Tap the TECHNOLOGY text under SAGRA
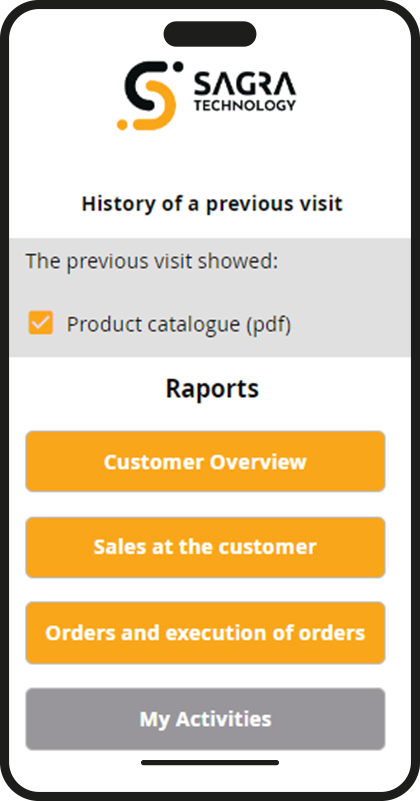Viewport: 420px width, 801px height. (x=245, y=105)
